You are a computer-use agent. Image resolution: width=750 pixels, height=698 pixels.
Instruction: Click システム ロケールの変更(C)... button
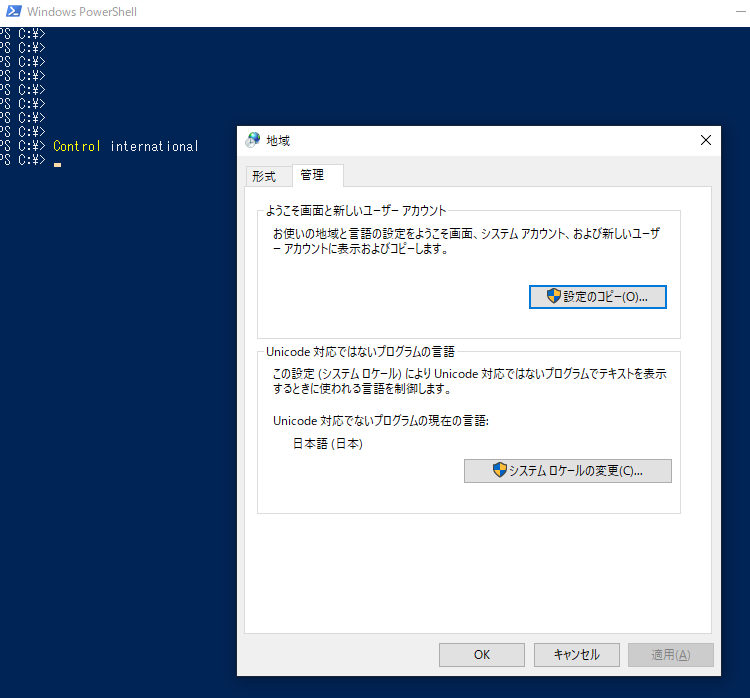(567, 471)
